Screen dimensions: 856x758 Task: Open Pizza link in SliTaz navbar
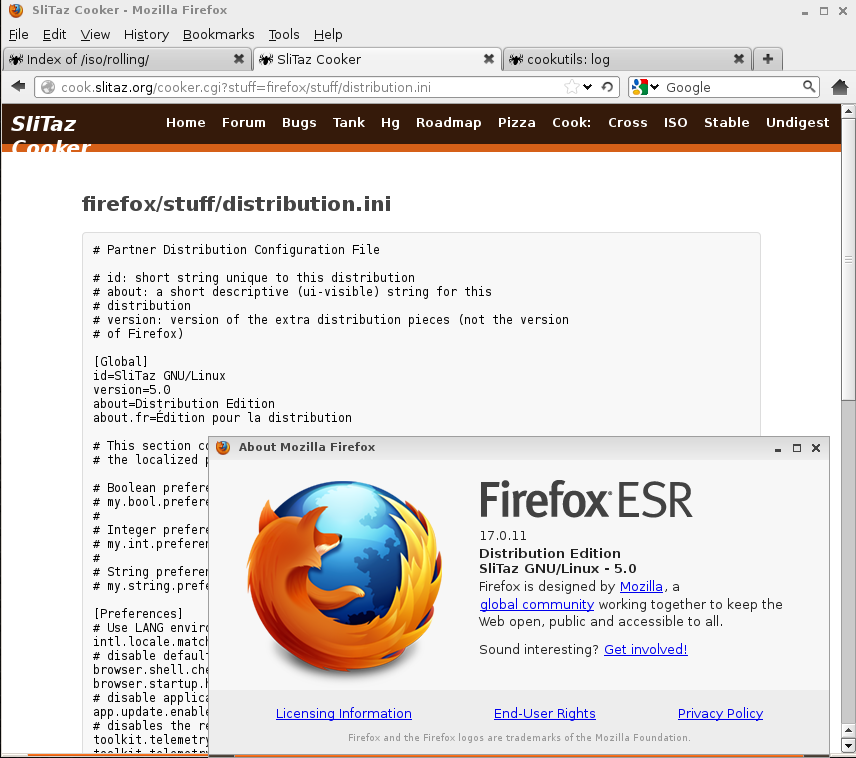coord(516,122)
